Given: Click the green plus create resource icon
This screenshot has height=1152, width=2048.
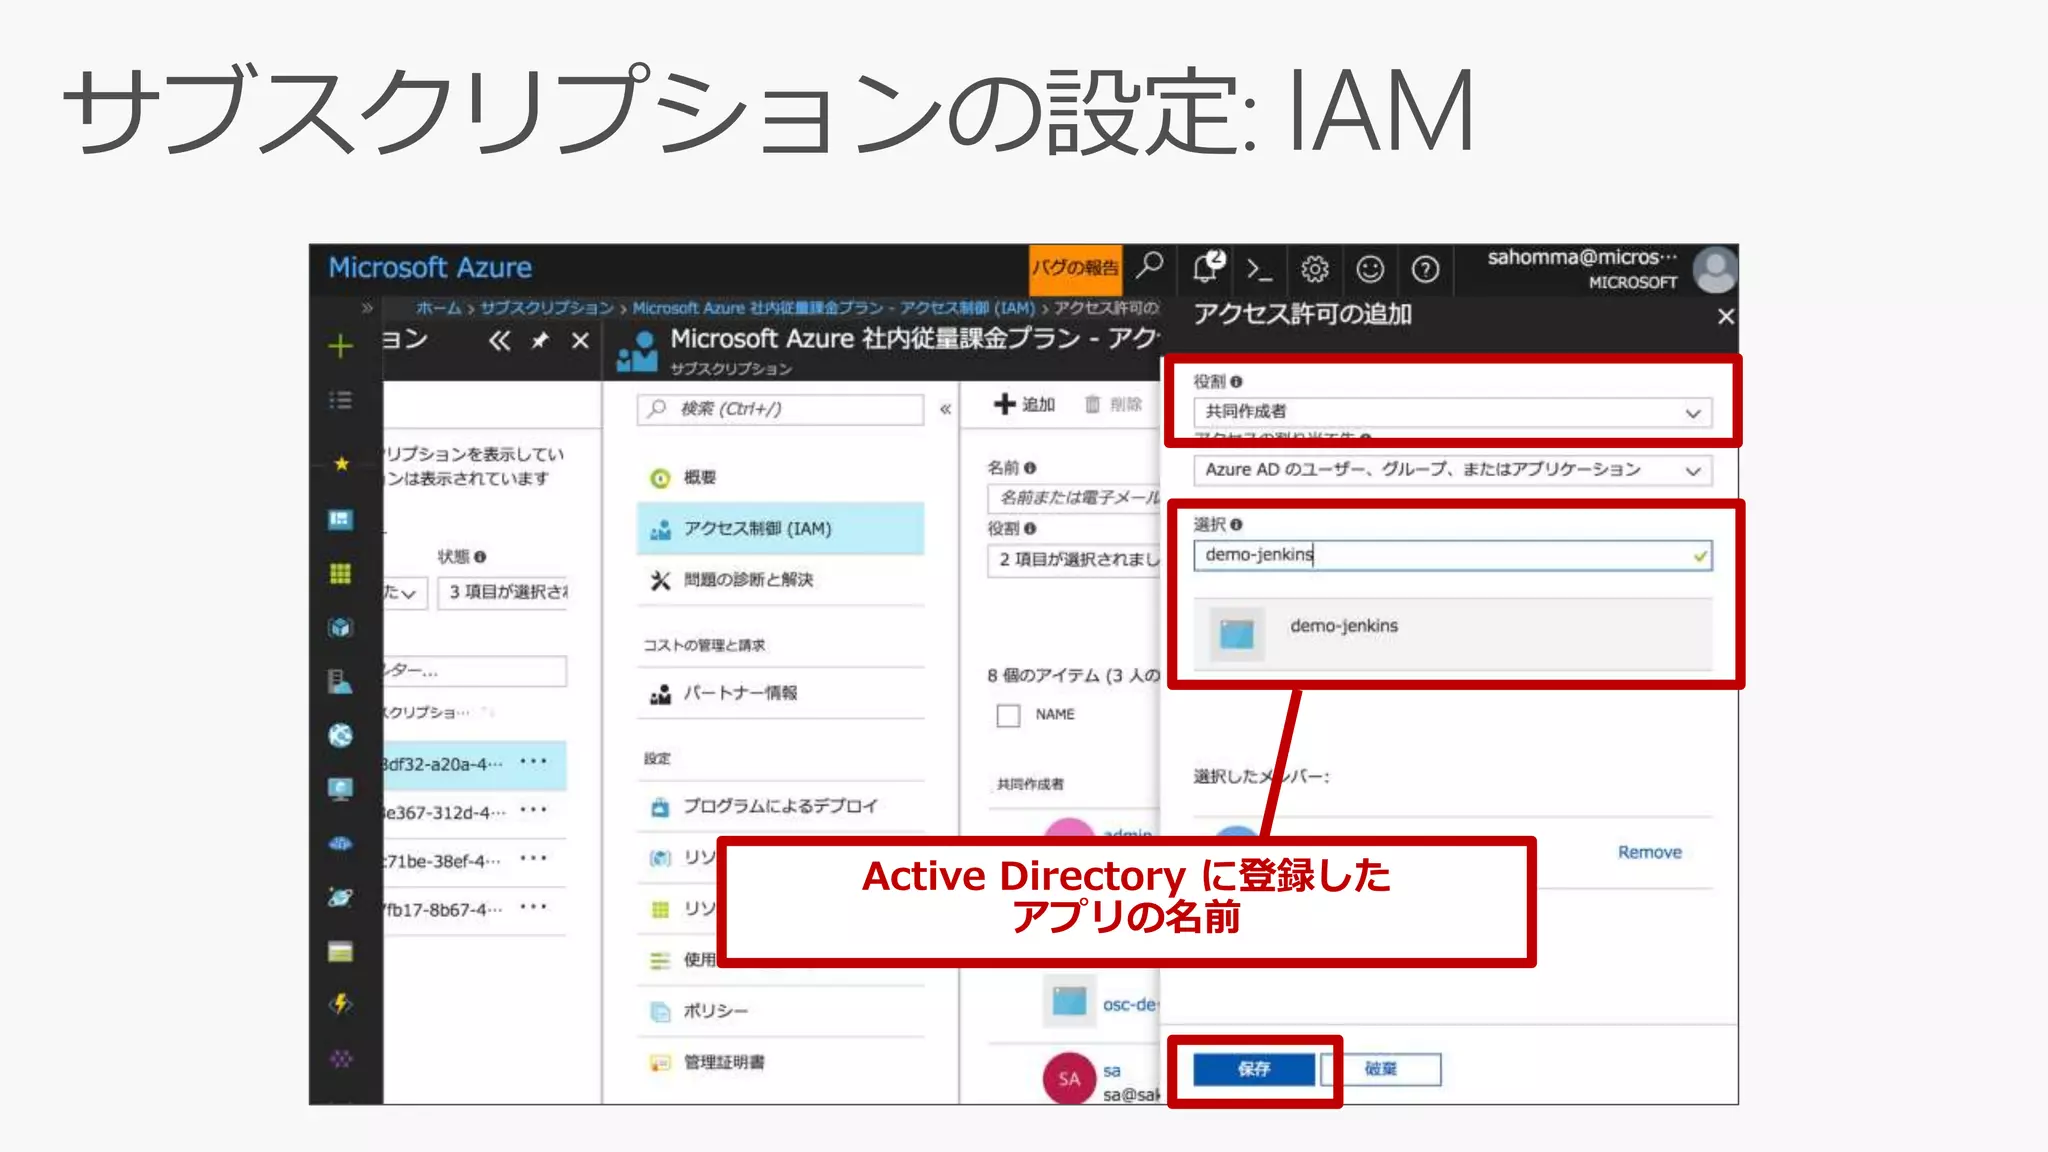Looking at the screenshot, I should [341, 346].
